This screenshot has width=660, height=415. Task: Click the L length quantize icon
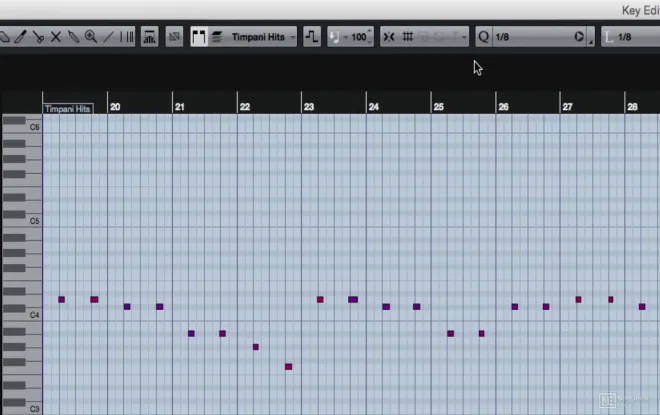(609, 37)
